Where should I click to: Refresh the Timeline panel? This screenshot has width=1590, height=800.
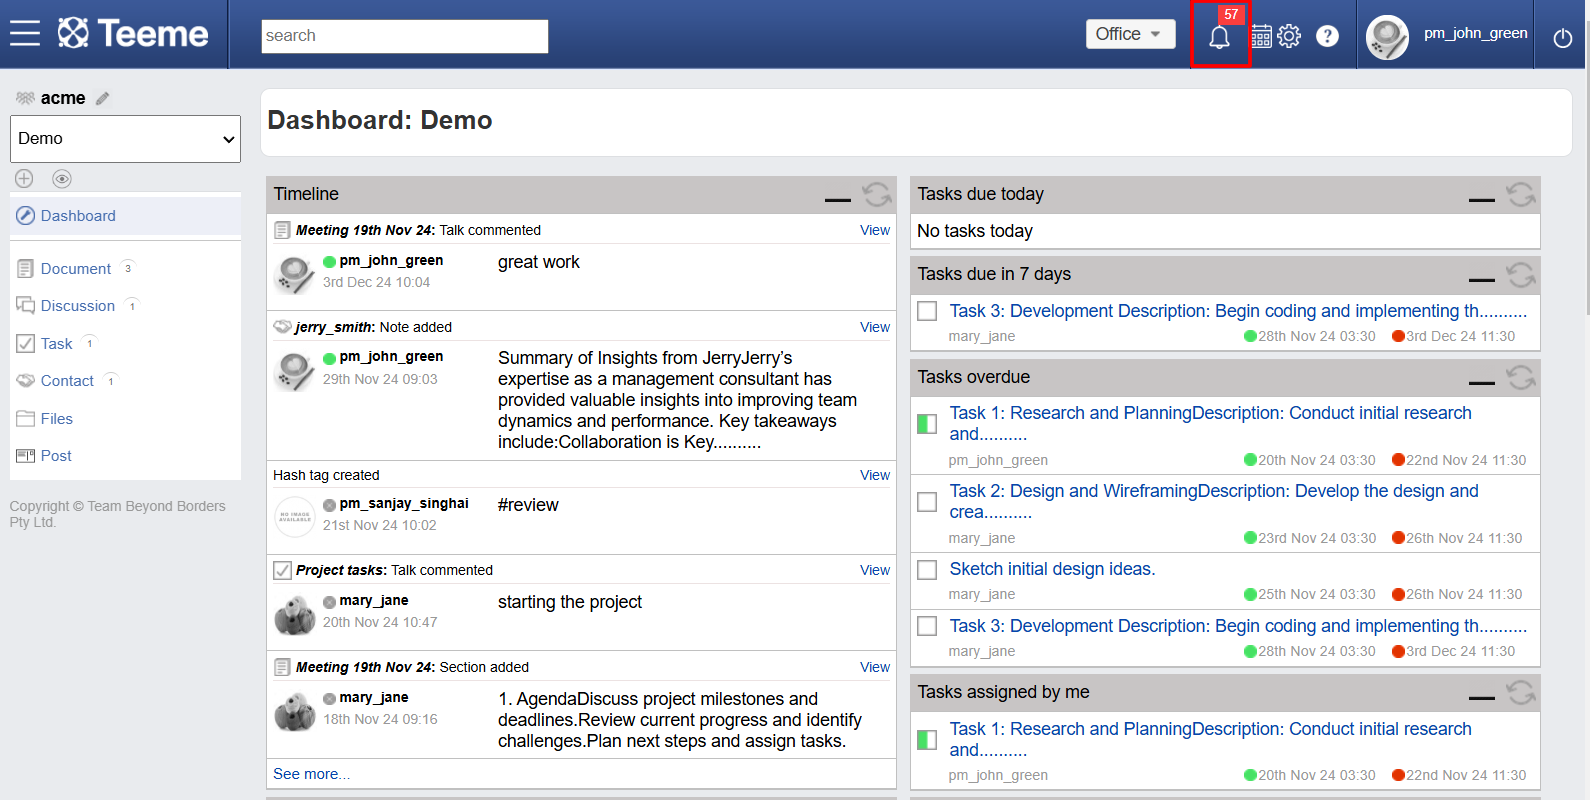click(877, 194)
